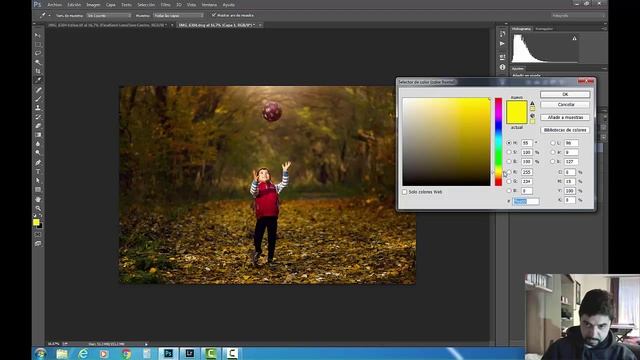
Task: Change screen mode icon at toolbox bottom
Action: click(38, 244)
